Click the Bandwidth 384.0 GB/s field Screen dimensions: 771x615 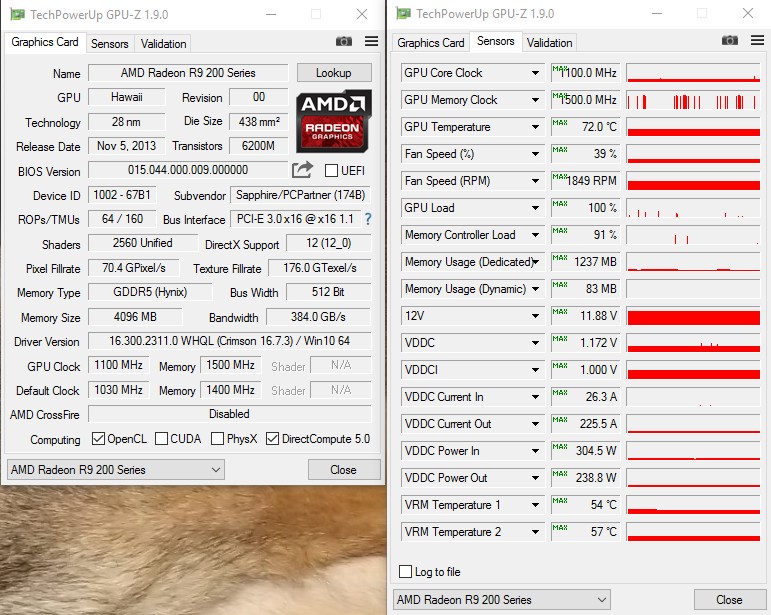319,317
